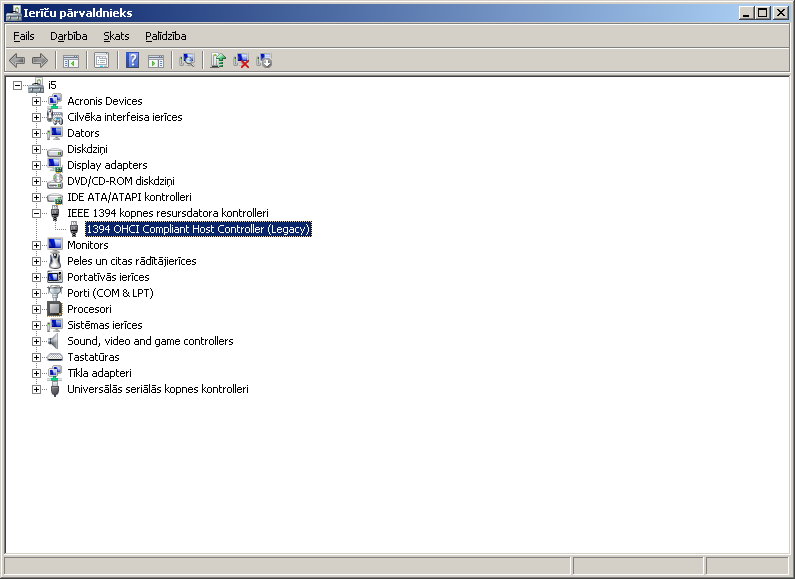Click the Ierīču pārvaldnieks title bar icon
The width and height of the screenshot is (795, 579).
13,13
